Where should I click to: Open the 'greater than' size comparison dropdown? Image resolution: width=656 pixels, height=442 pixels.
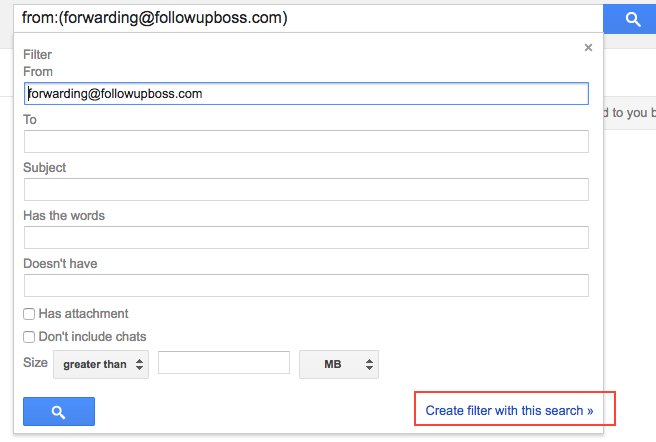(101, 364)
